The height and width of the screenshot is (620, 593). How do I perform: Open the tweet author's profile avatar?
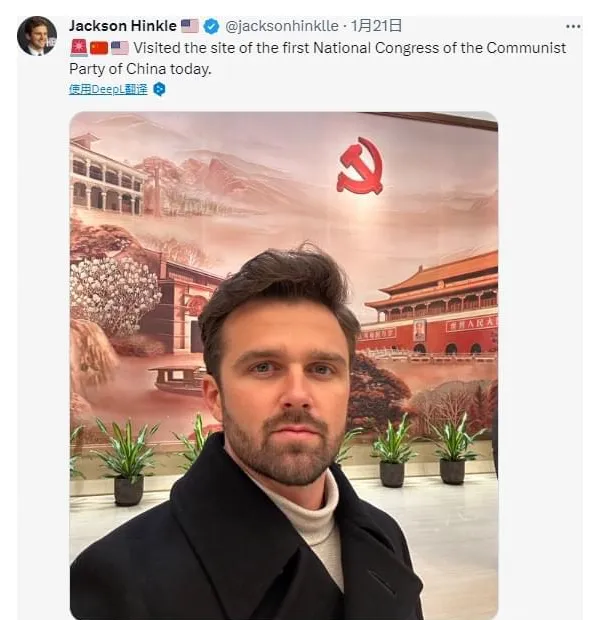[36, 35]
